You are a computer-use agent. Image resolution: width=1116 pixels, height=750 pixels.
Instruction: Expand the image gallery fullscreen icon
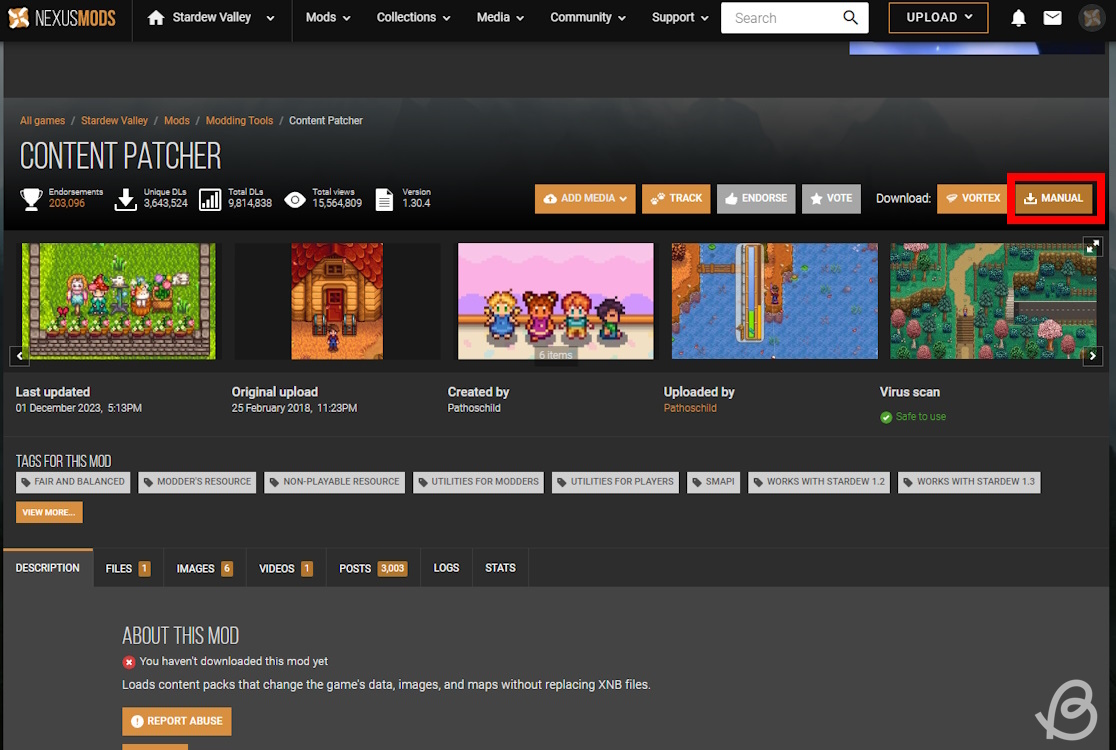pos(1093,246)
